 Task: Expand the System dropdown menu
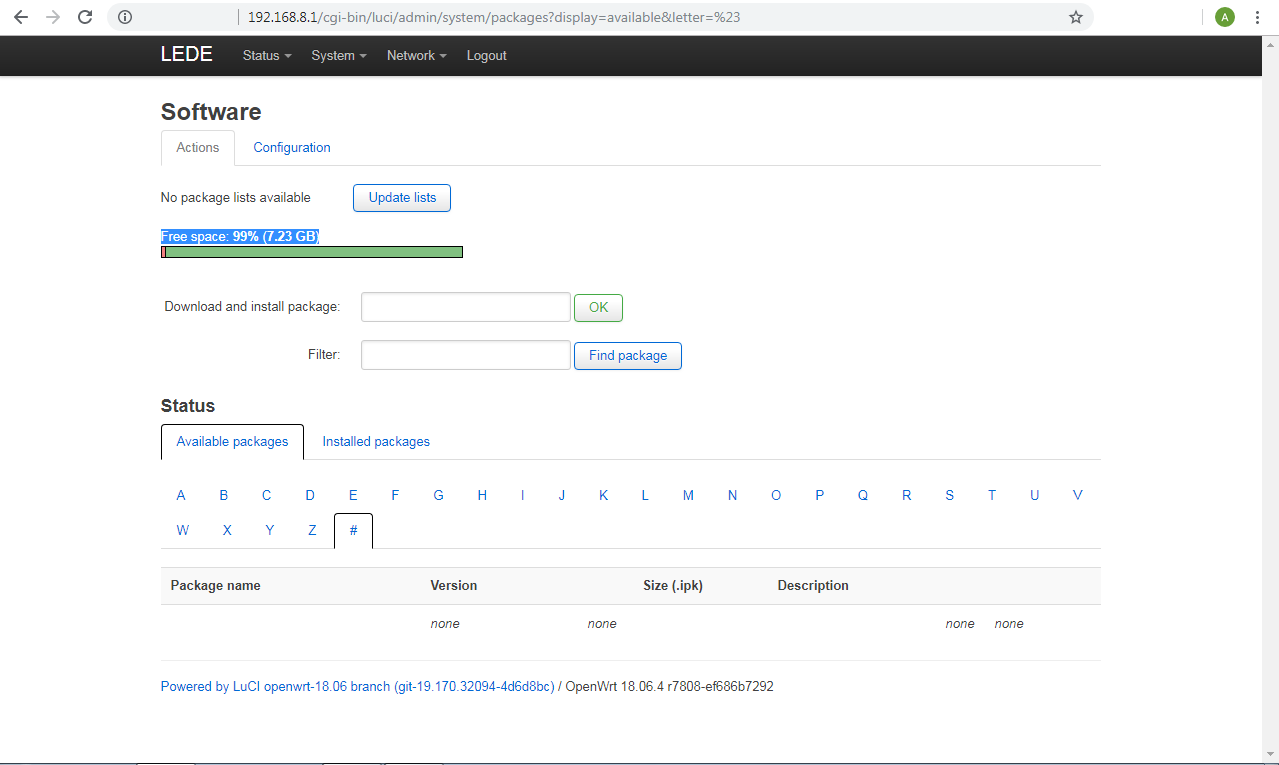click(x=339, y=56)
